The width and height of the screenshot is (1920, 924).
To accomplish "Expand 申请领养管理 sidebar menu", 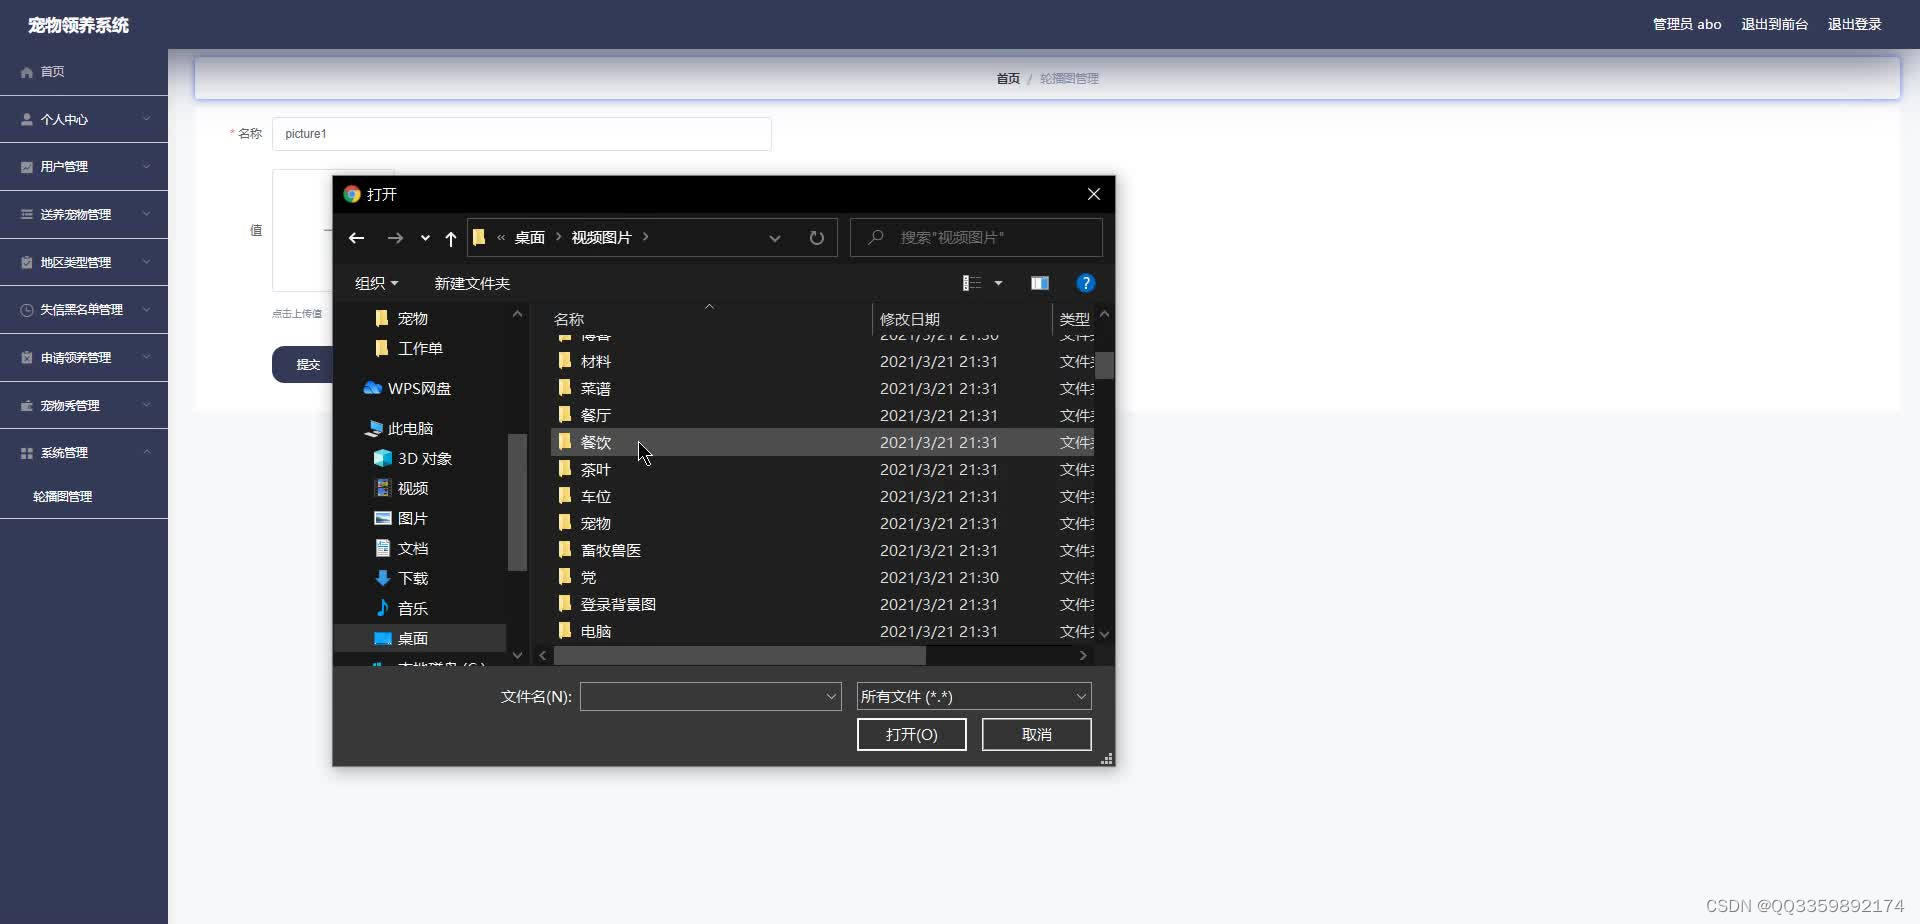I will coord(84,357).
